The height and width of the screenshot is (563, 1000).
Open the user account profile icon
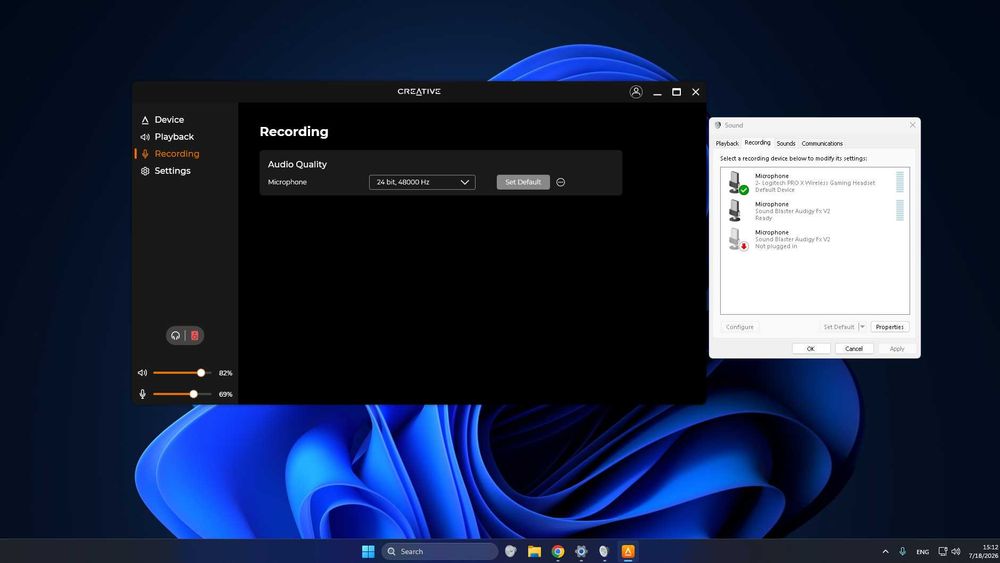636,92
